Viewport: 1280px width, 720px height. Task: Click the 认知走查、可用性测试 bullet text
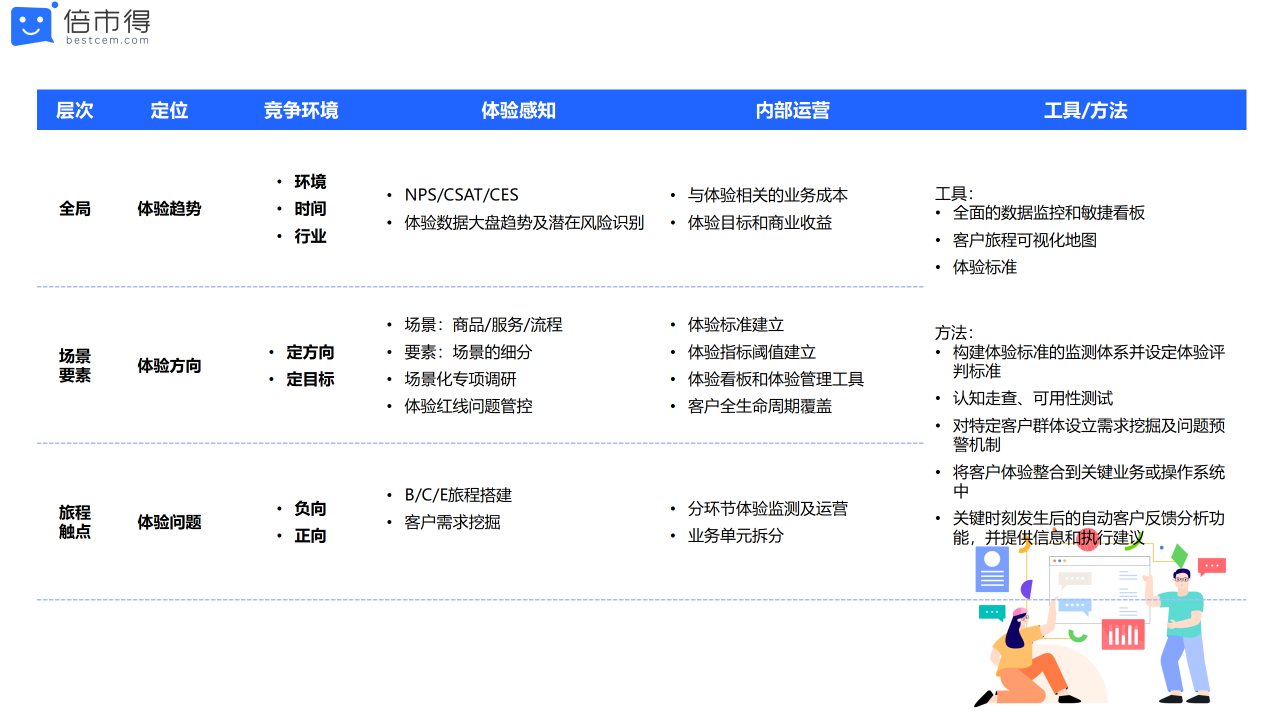pyautogui.click(x=1032, y=398)
